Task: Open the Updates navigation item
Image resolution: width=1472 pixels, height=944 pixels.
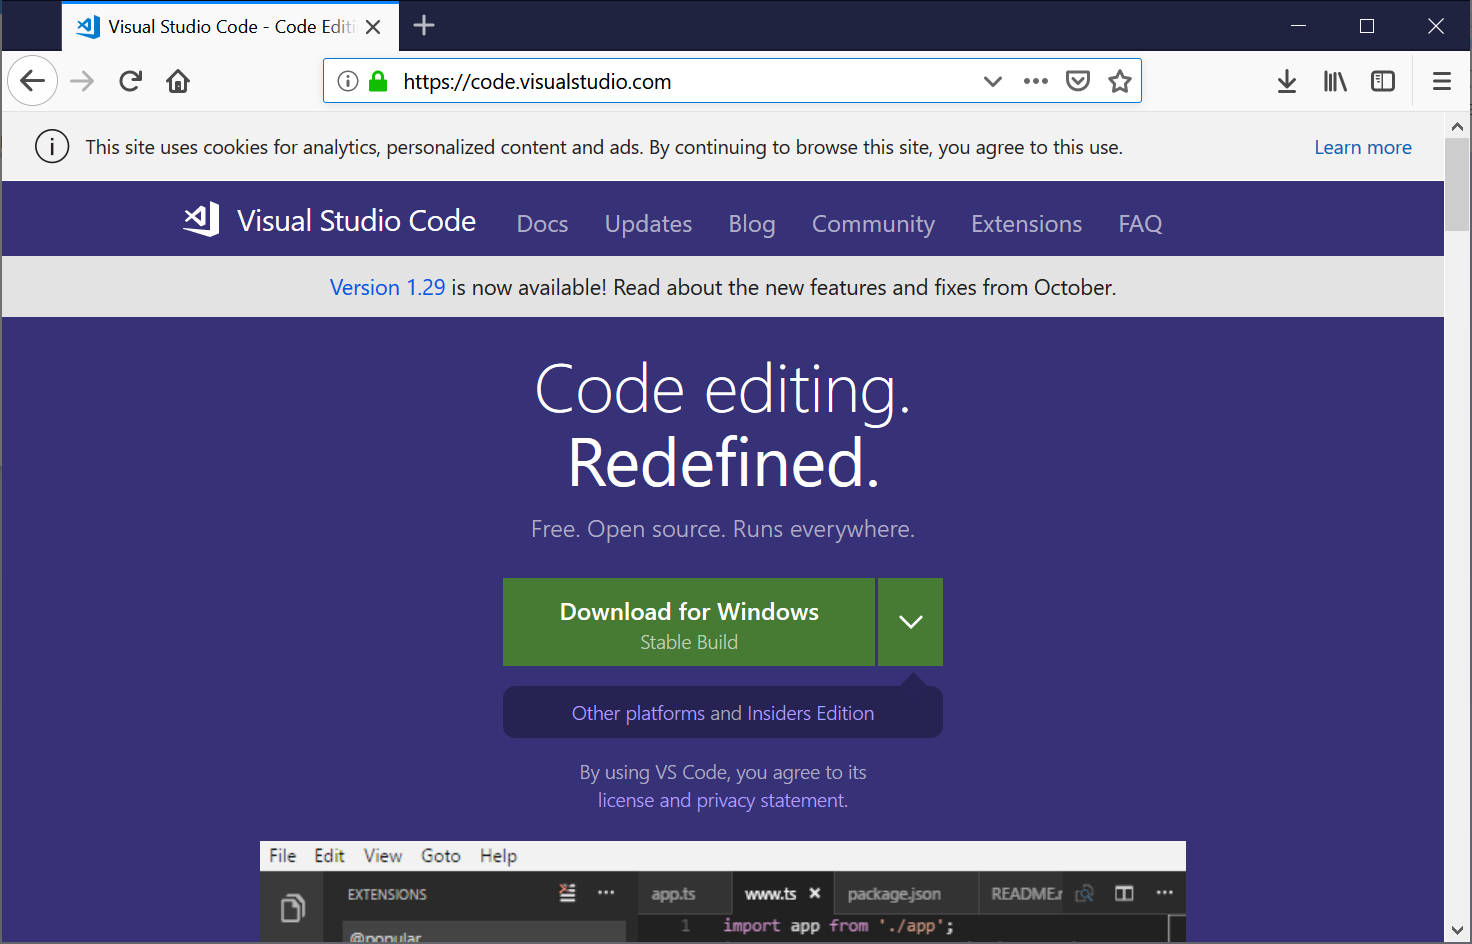Action: (648, 224)
